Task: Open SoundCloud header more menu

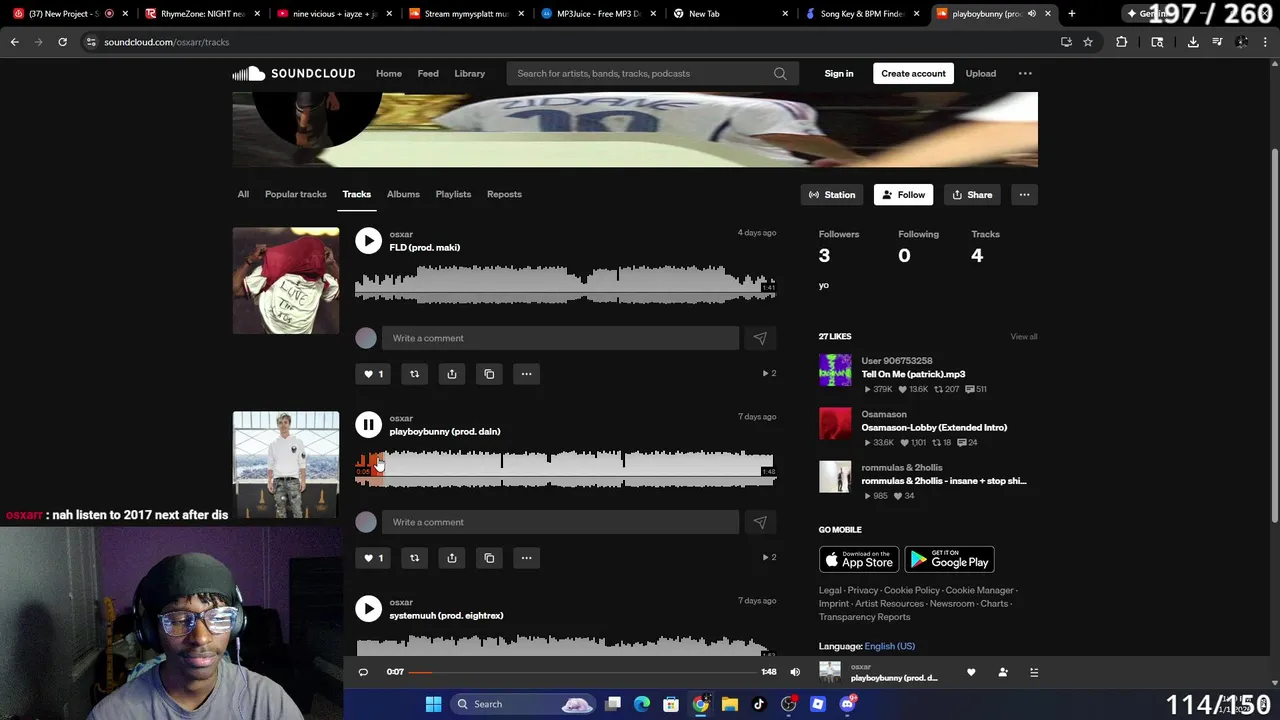Action: (x=1025, y=73)
